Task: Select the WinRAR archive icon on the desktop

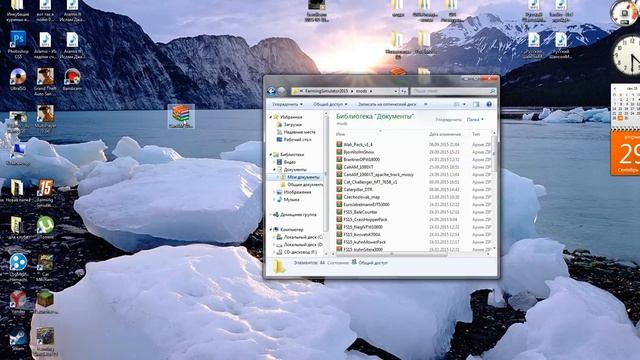Action: point(181,115)
